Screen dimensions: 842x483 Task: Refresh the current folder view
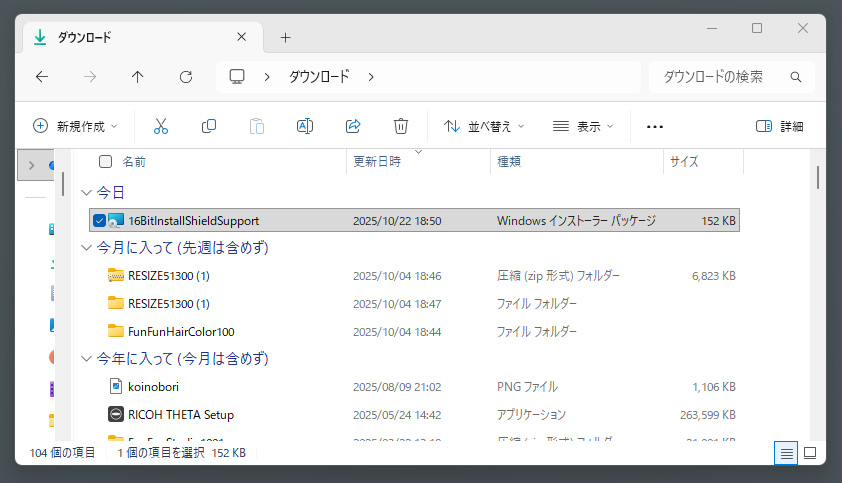(185, 77)
